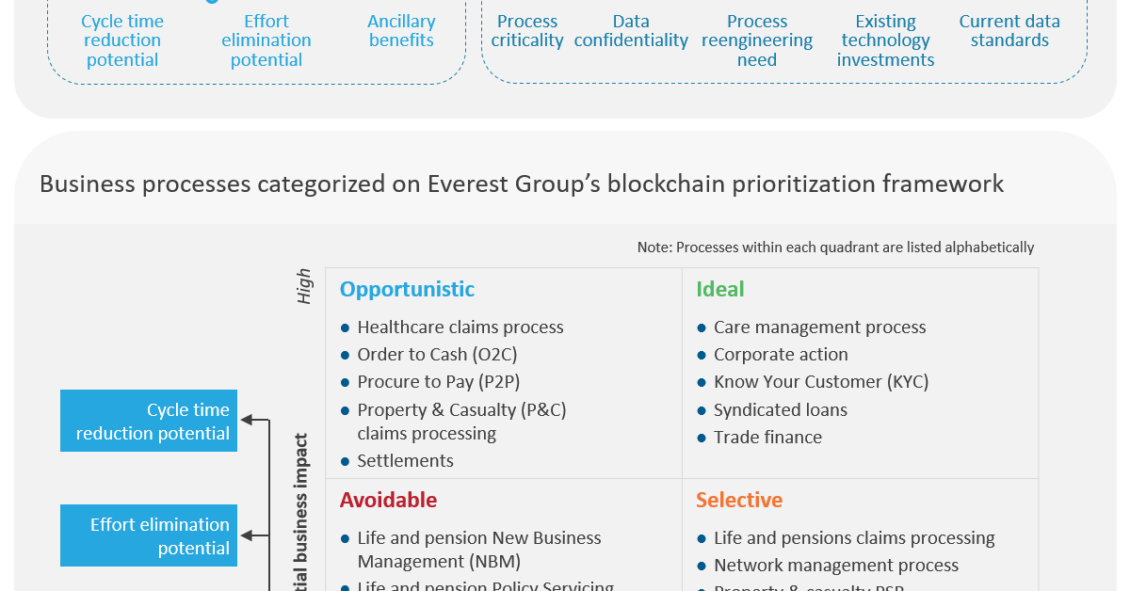The image size is (1130, 591).
Task: Click 'Order to Cash (O2C)' item
Action: tap(437, 355)
